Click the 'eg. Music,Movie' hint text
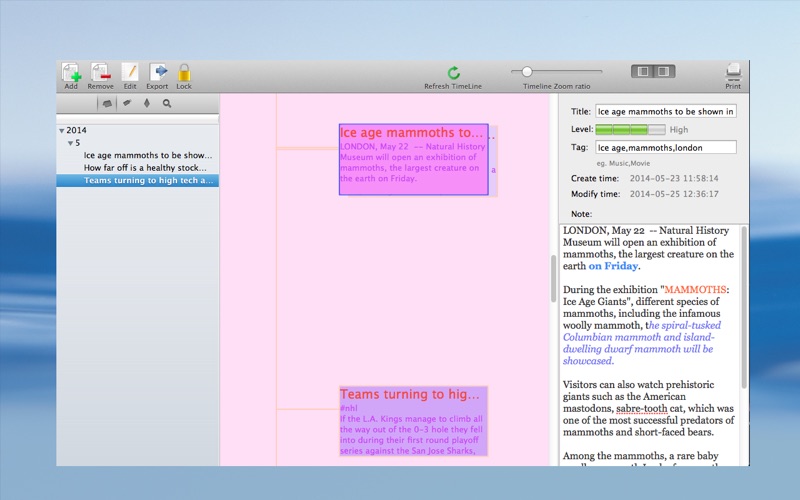 [623, 163]
